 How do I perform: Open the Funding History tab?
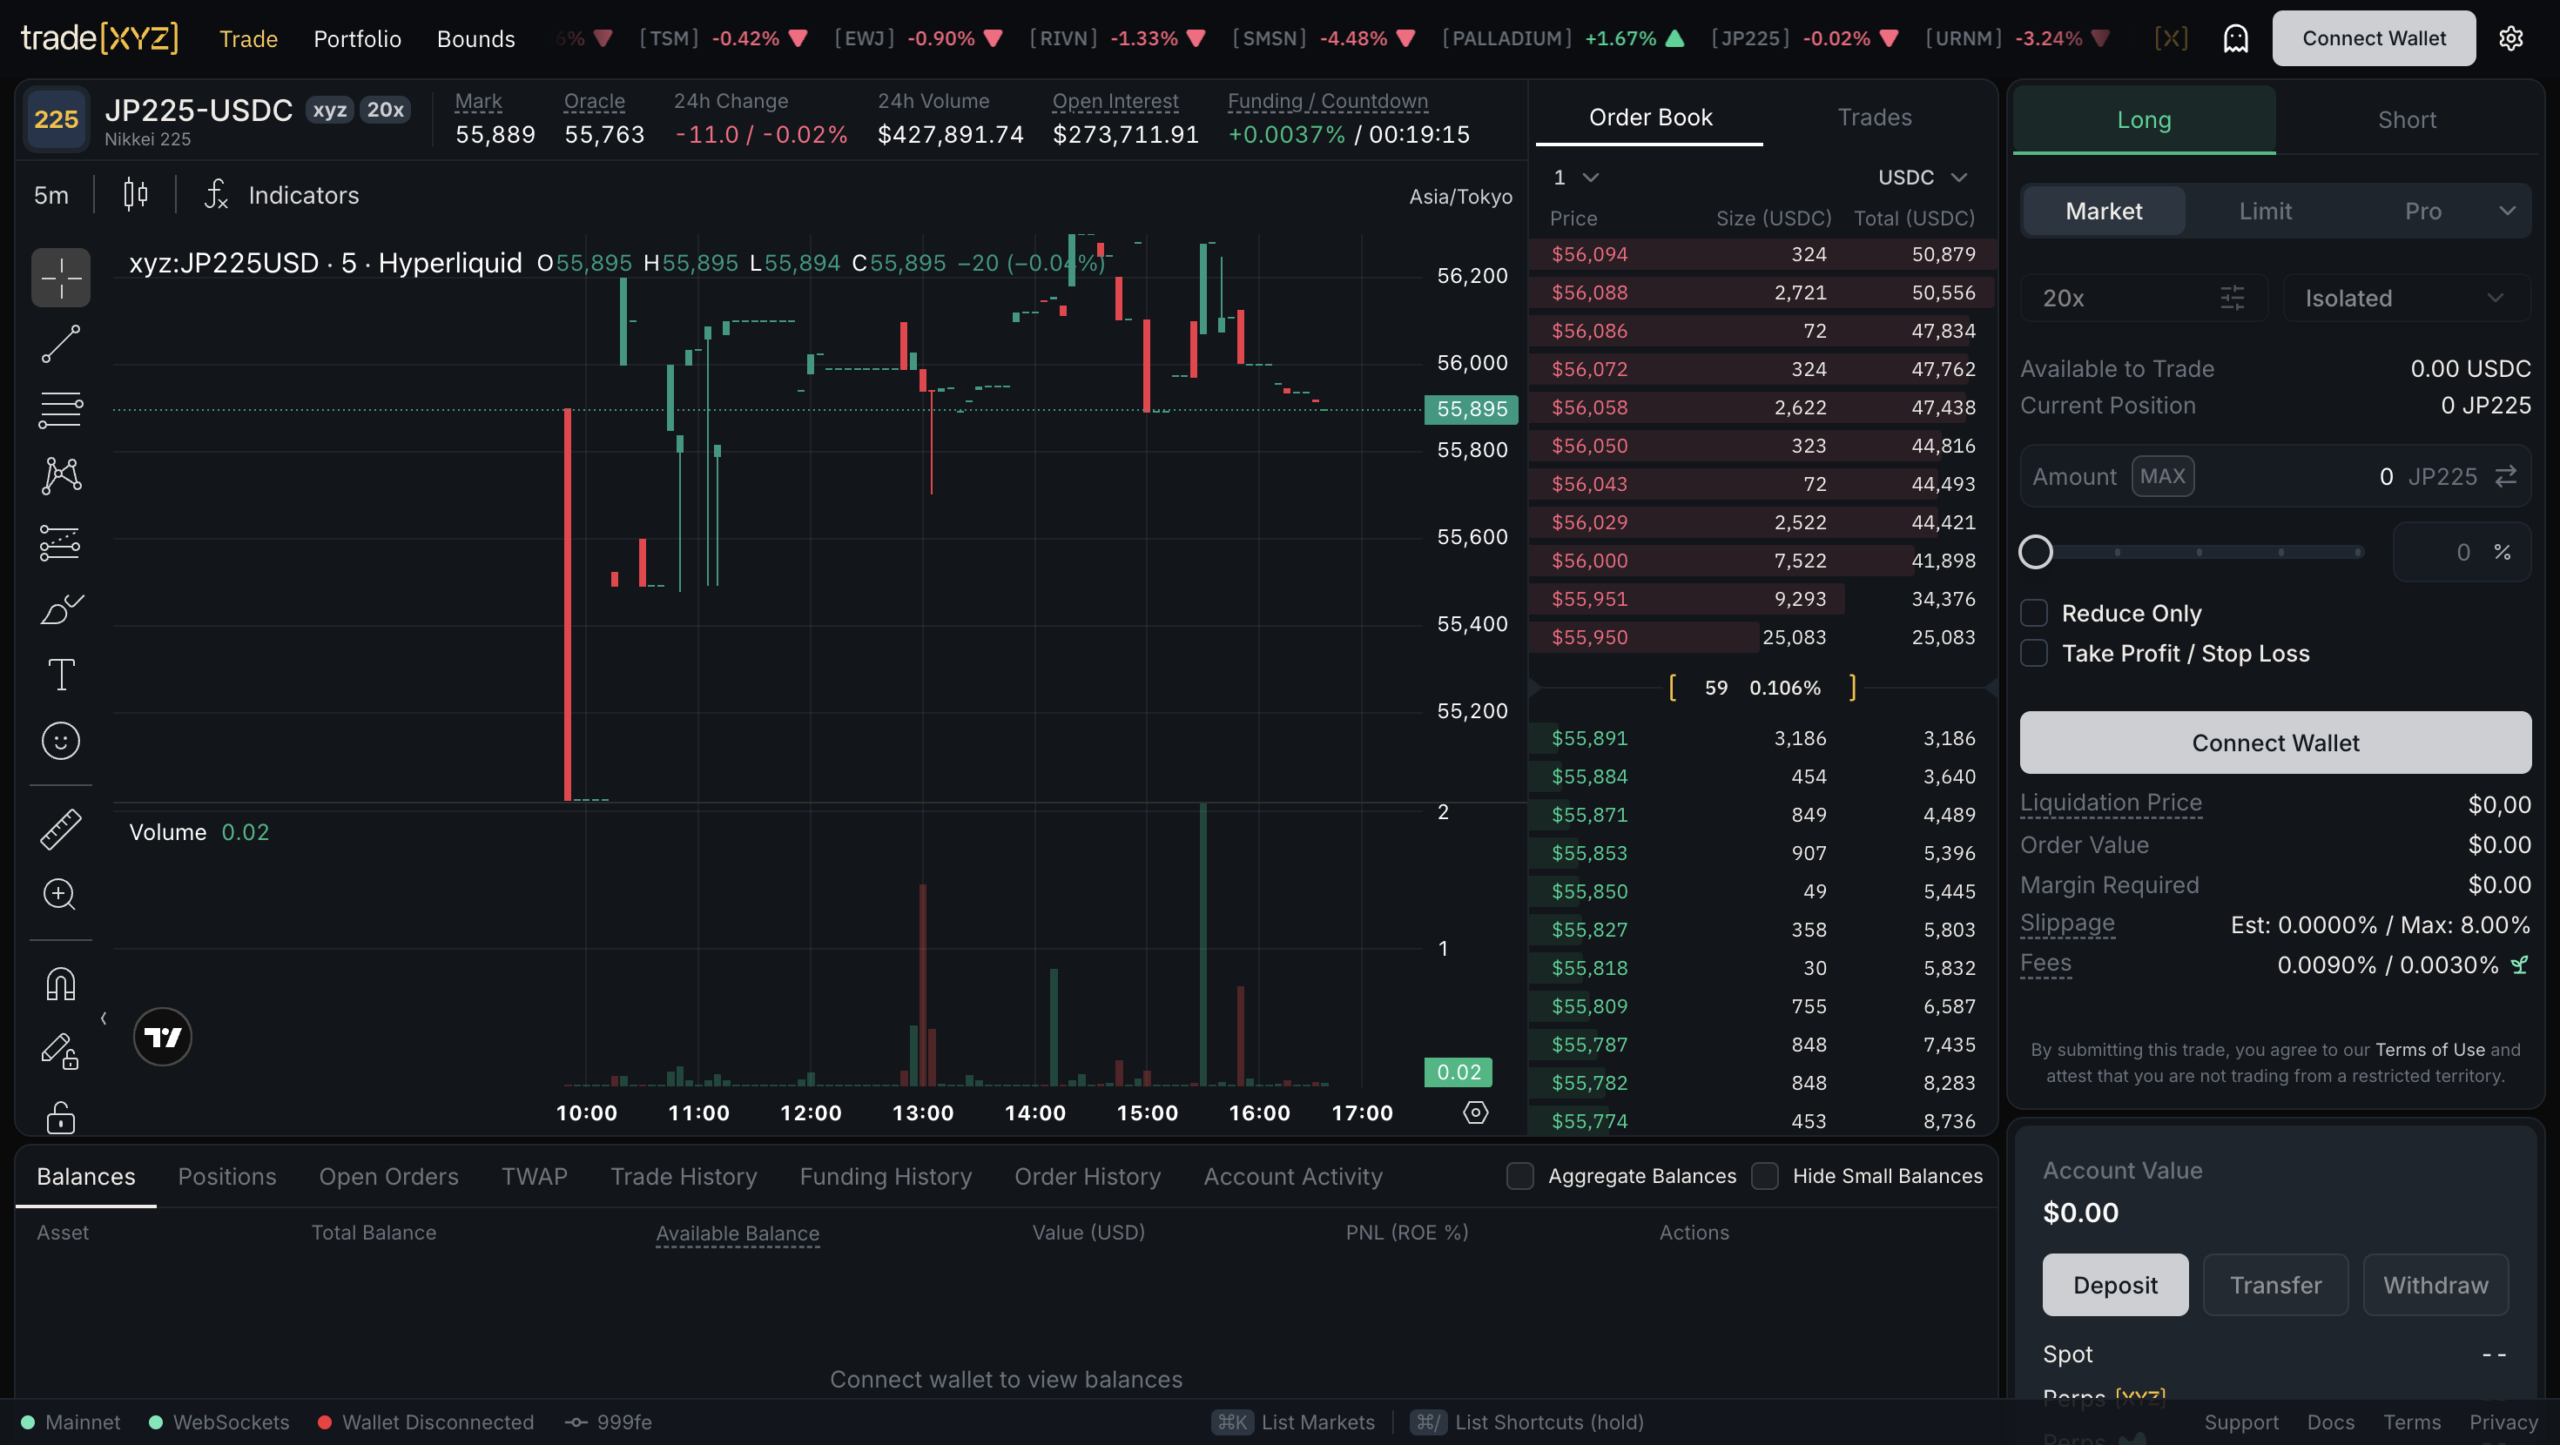[885, 1176]
